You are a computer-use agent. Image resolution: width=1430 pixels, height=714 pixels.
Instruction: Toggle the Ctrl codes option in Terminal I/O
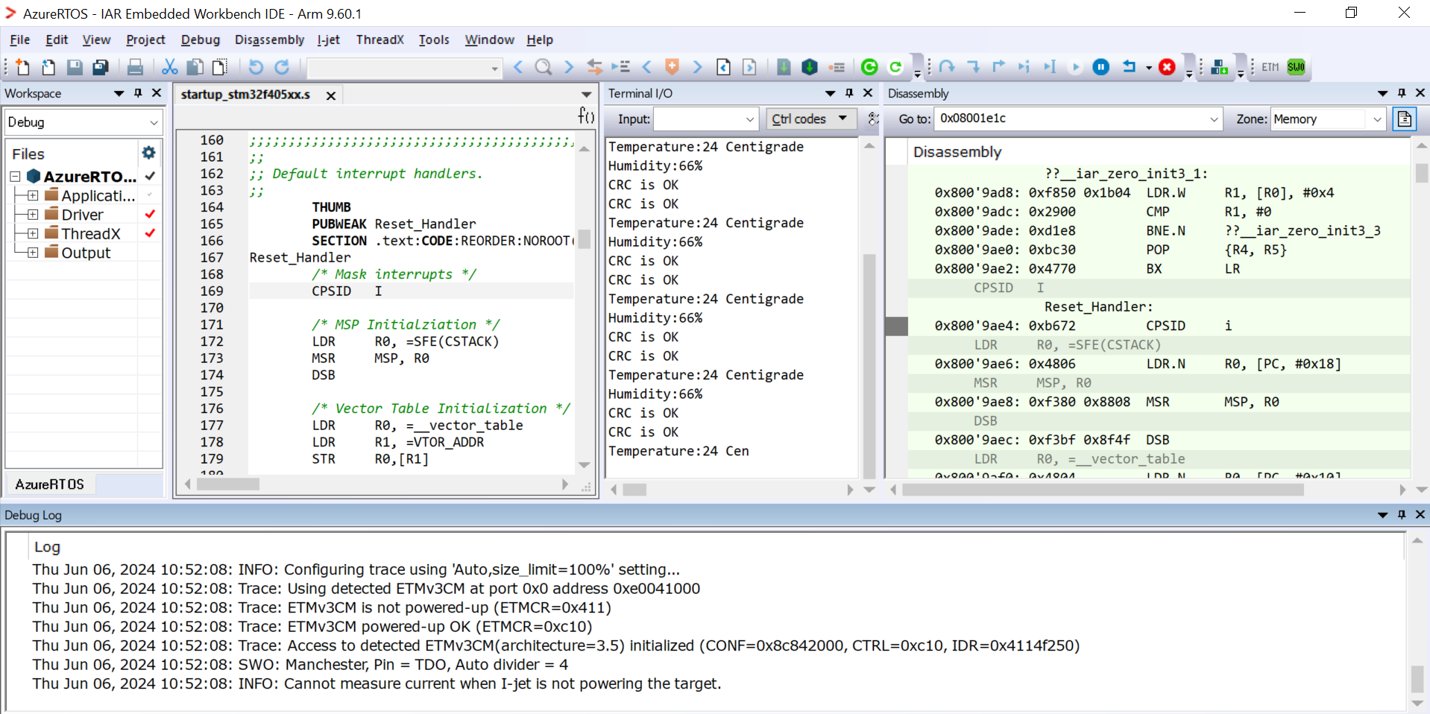810,118
